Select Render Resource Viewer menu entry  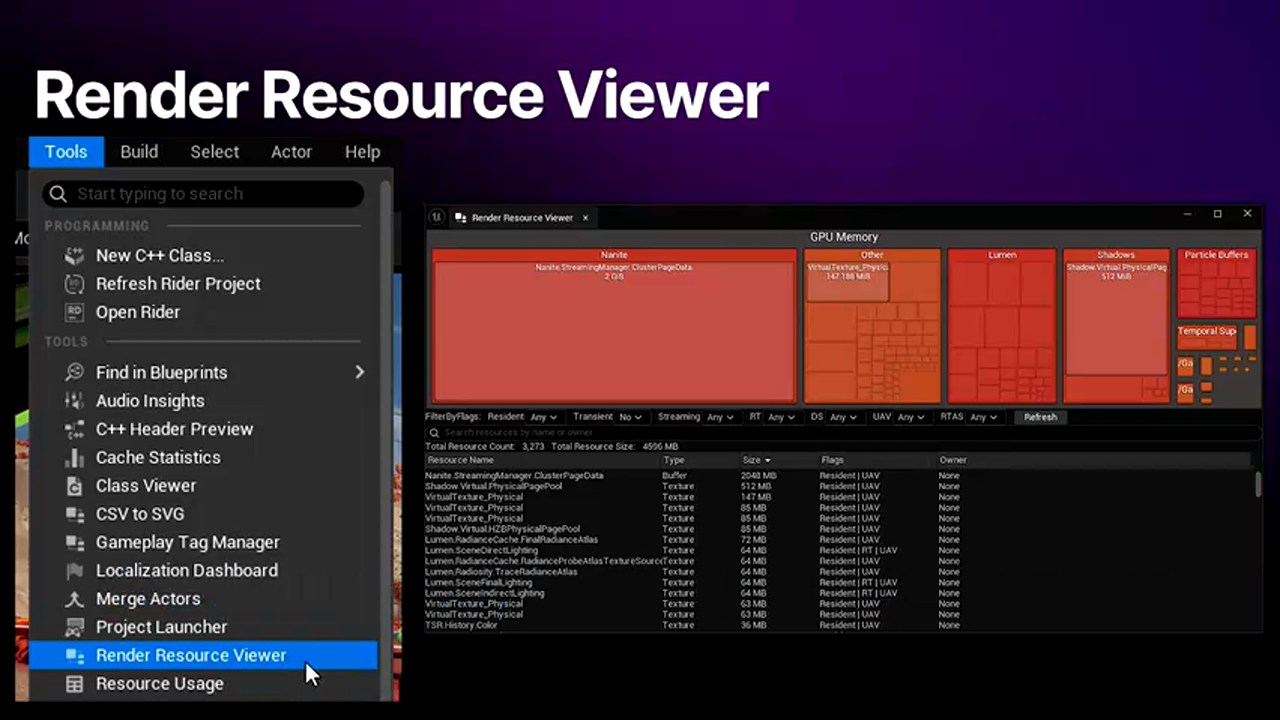191,656
